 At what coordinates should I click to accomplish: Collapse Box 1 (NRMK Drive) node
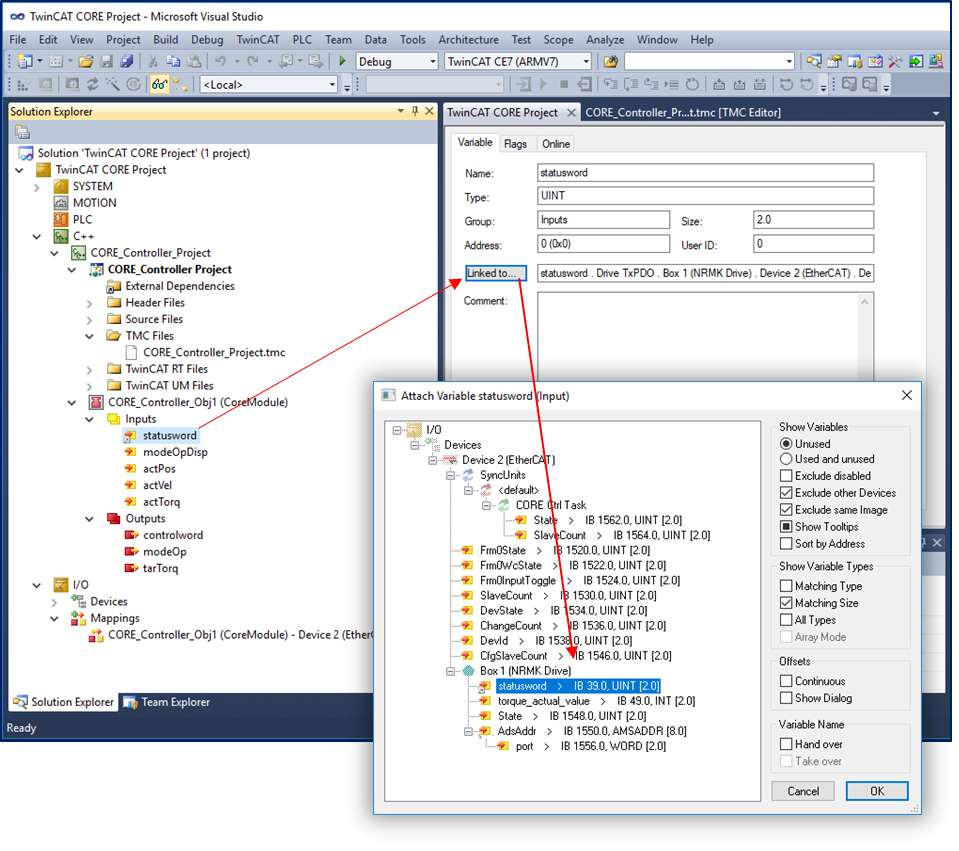[x=451, y=671]
